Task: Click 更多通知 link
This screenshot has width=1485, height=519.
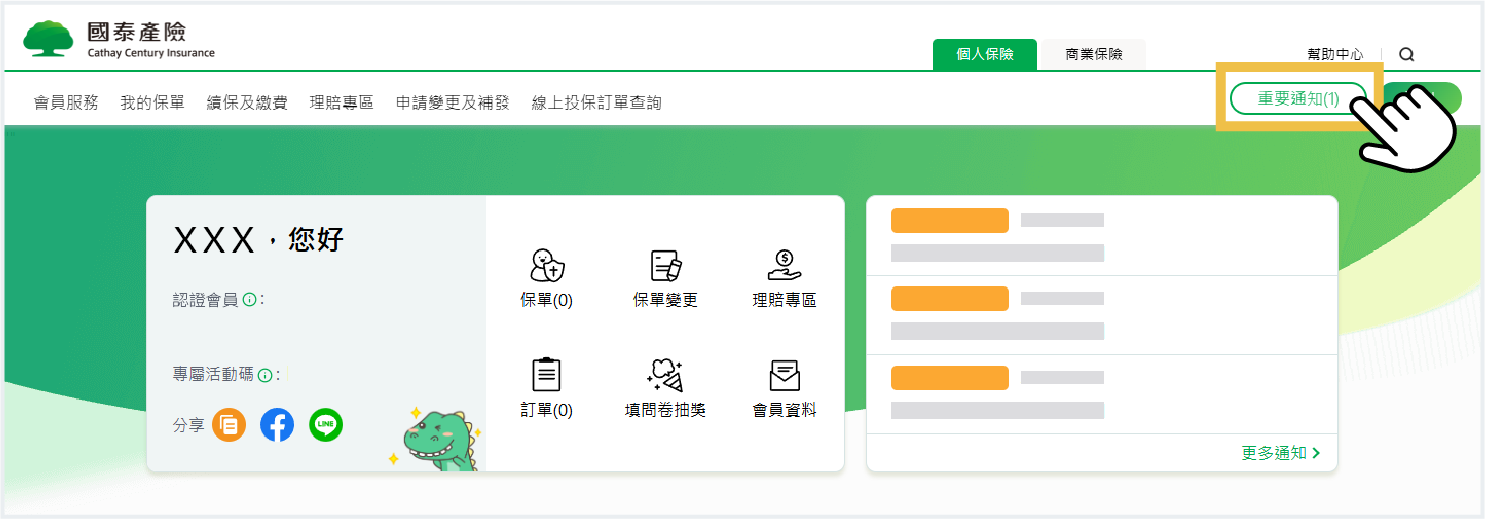Action: pos(1281,453)
